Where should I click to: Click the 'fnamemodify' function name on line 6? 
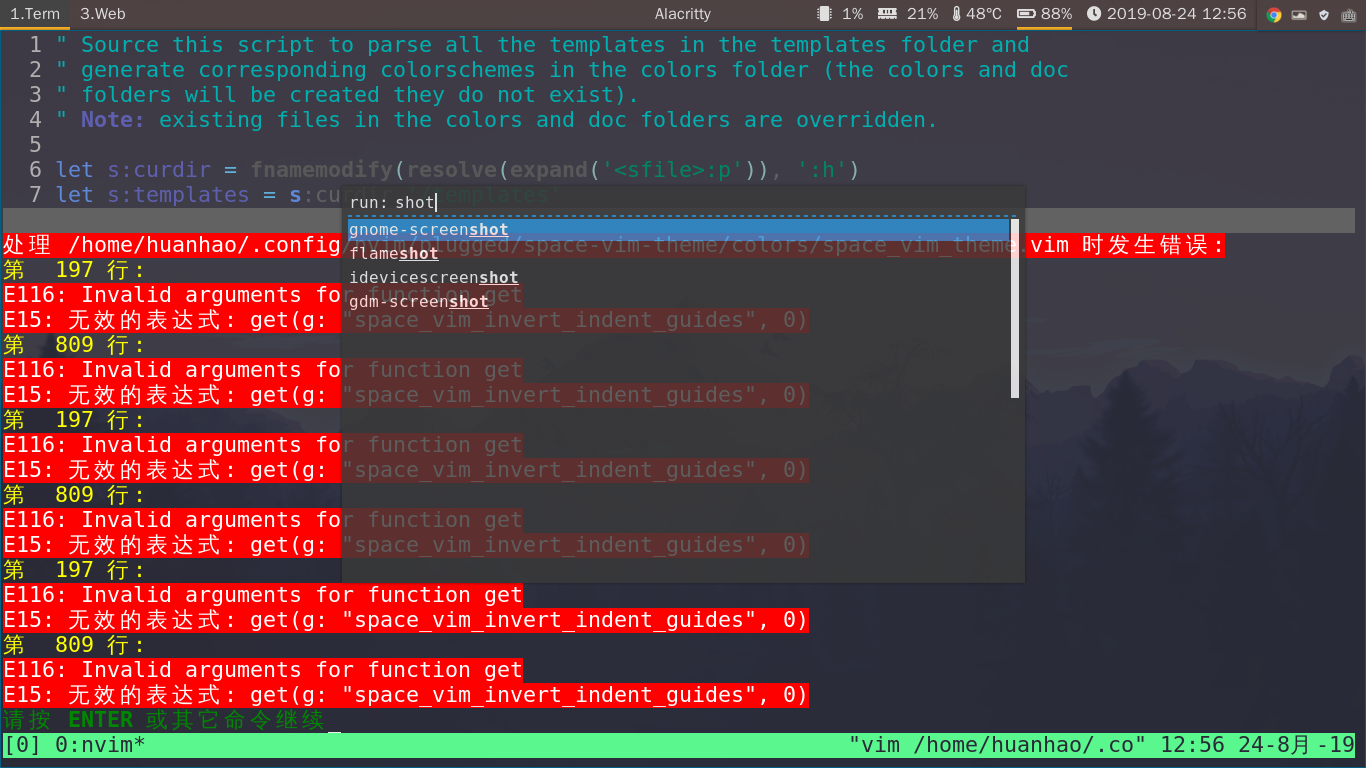click(x=321, y=170)
